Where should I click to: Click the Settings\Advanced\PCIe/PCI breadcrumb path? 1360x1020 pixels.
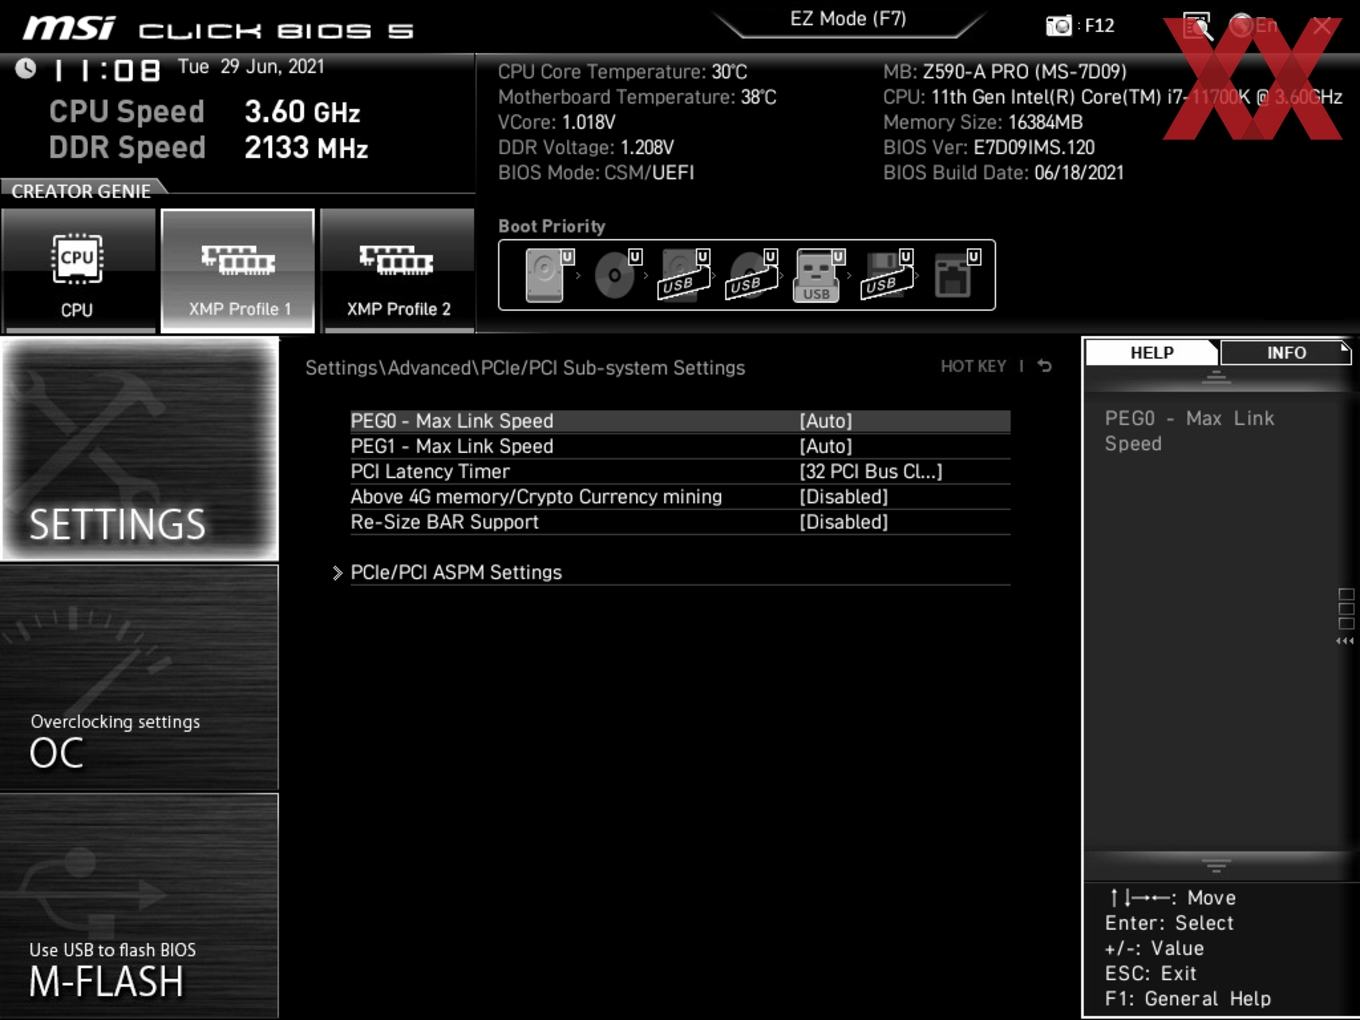tap(525, 368)
